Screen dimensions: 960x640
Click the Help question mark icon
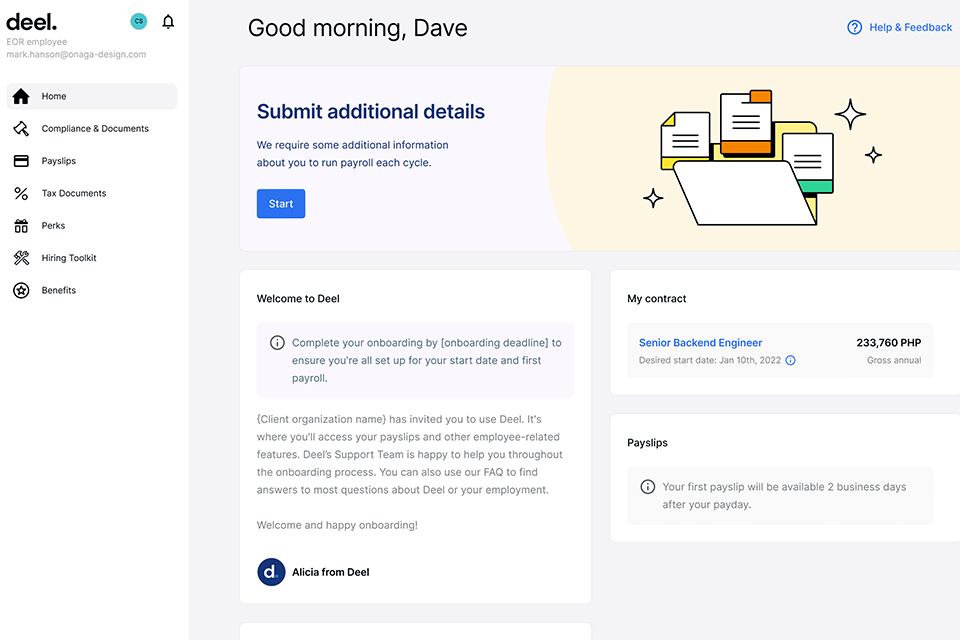tap(855, 28)
